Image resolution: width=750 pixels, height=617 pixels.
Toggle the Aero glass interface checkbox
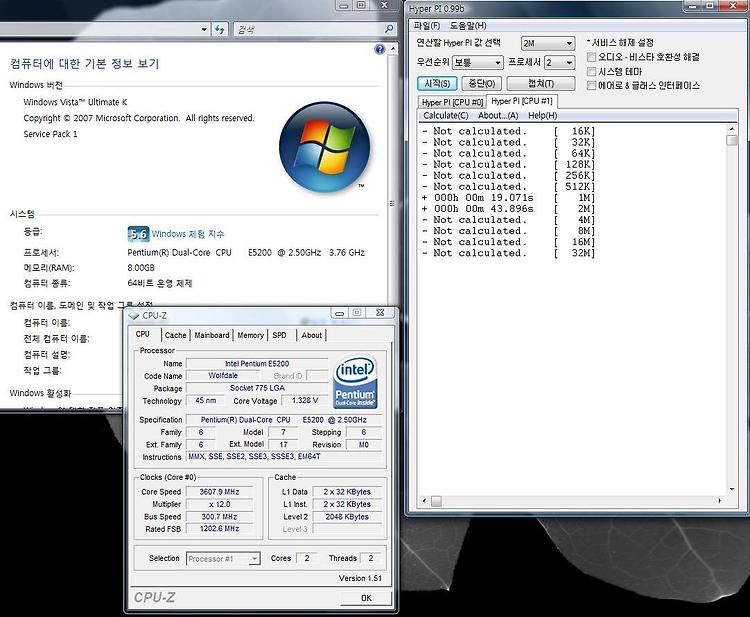pyautogui.click(x=592, y=86)
